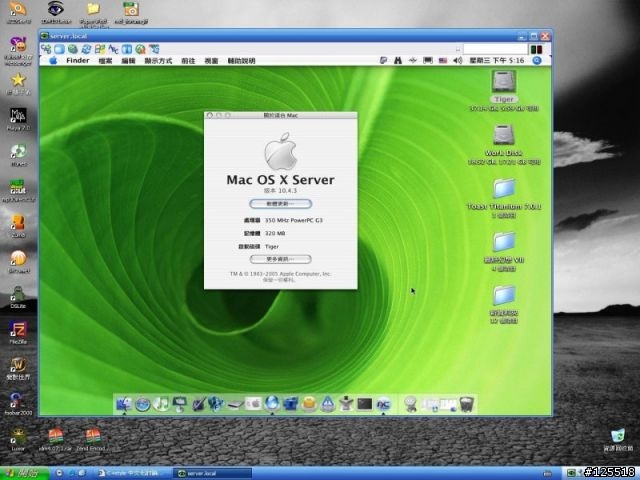Select the FileZilla shortcut on the Windows desktop
This screenshot has width=640, height=480.
[x=18, y=332]
